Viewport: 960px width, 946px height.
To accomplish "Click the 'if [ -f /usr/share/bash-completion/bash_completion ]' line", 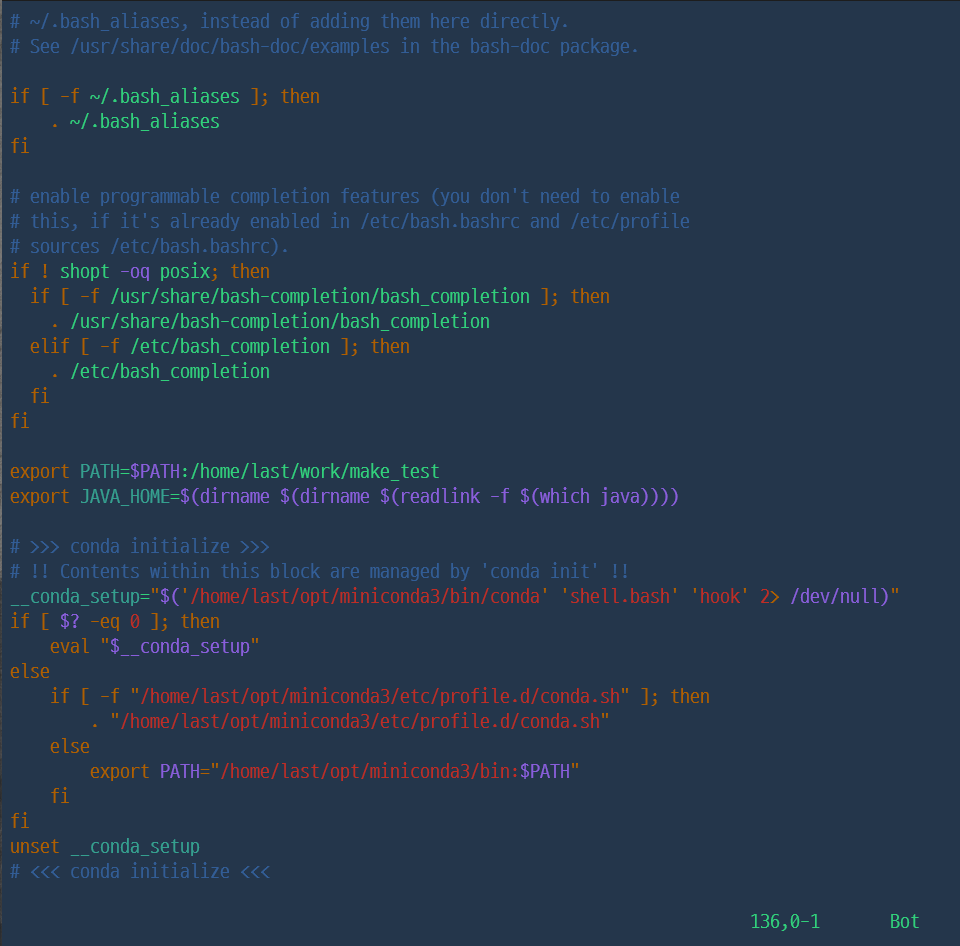I will tap(320, 297).
